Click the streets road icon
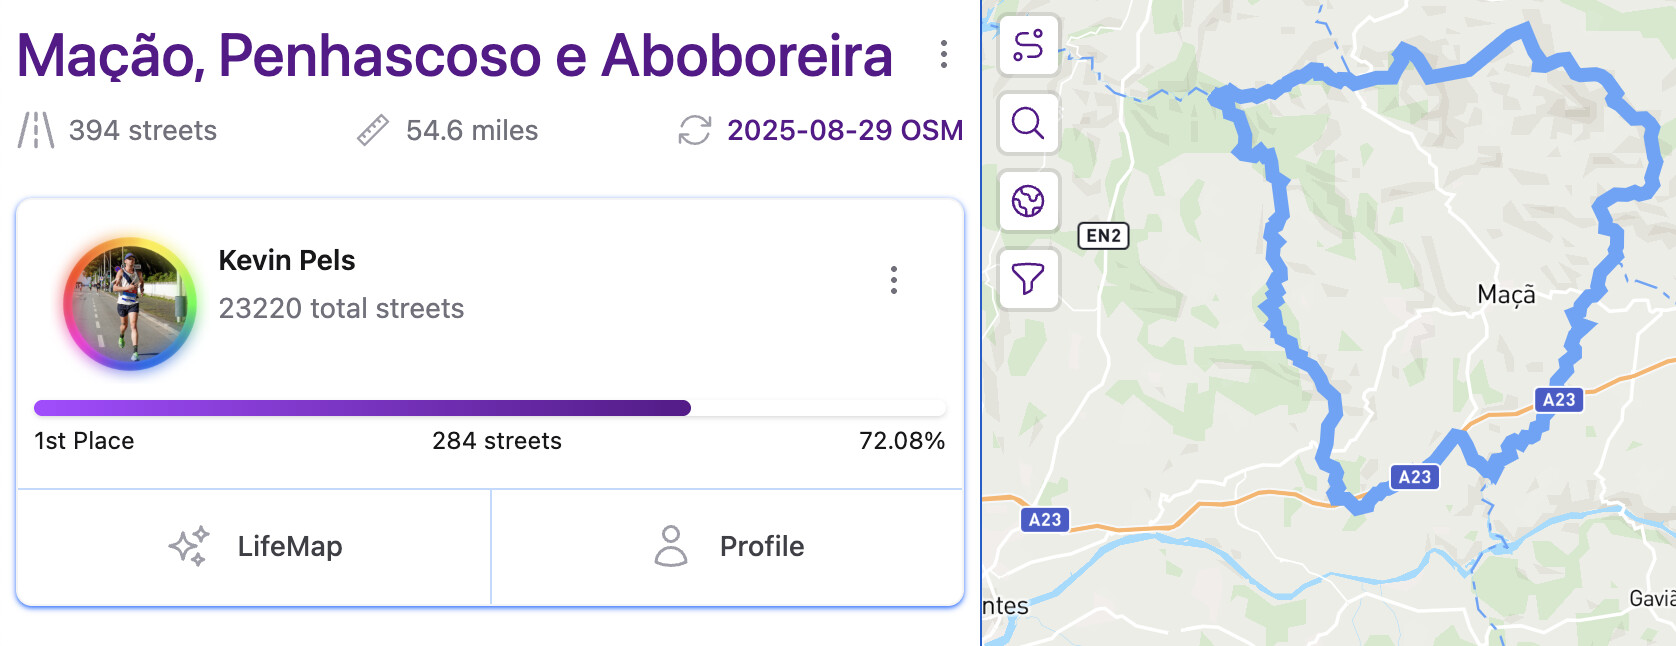1676x646 pixels. tap(36, 130)
